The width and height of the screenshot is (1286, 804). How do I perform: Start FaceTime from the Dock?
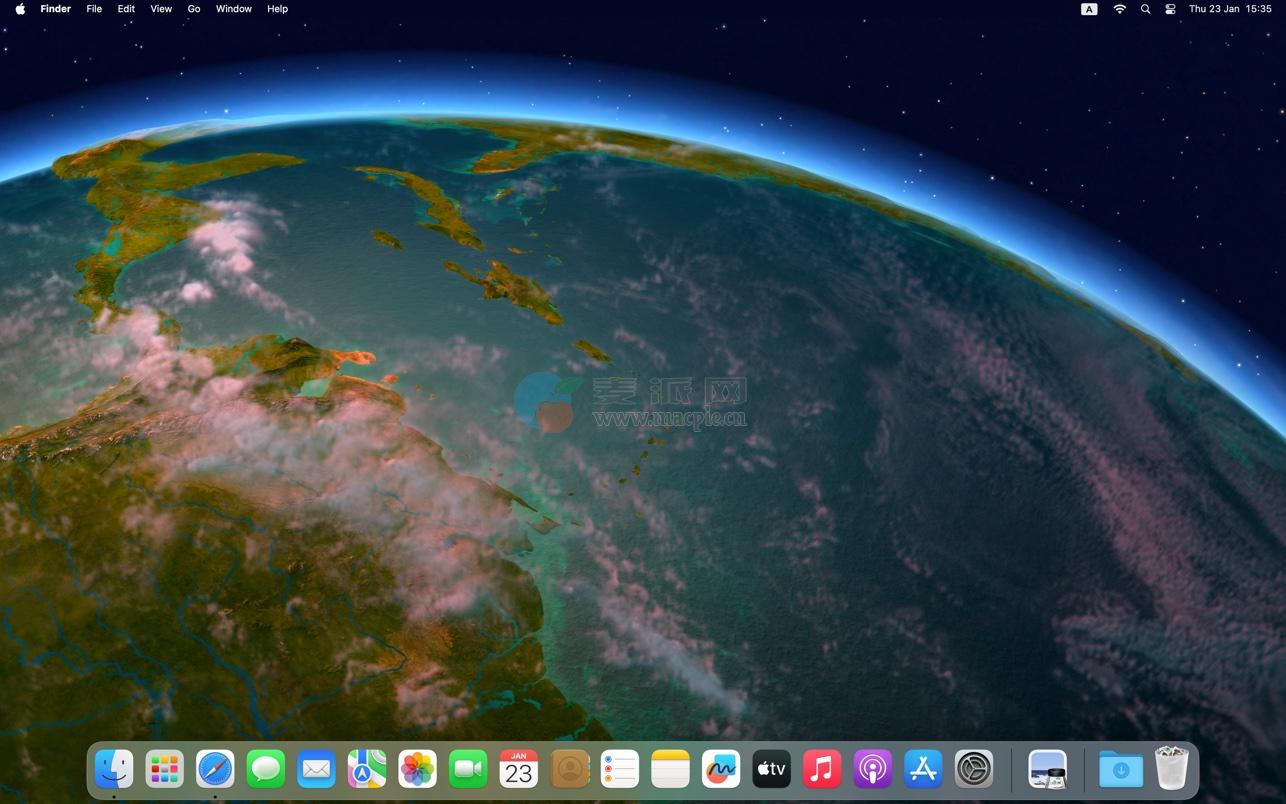tap(468, 770)
